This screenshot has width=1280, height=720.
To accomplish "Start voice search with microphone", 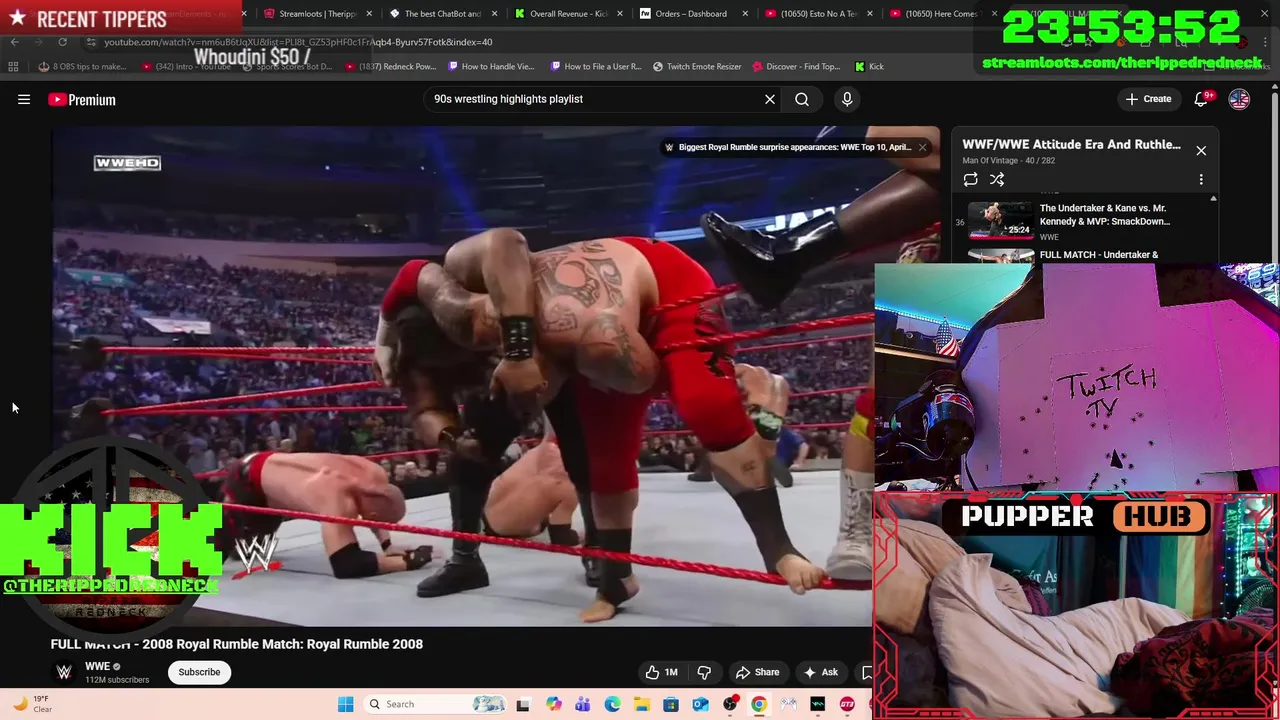I will point(847,99).
